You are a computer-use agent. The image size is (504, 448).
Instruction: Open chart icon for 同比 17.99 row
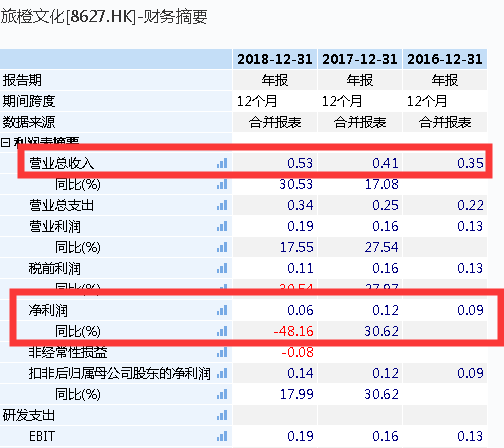(x=222, y=394)
